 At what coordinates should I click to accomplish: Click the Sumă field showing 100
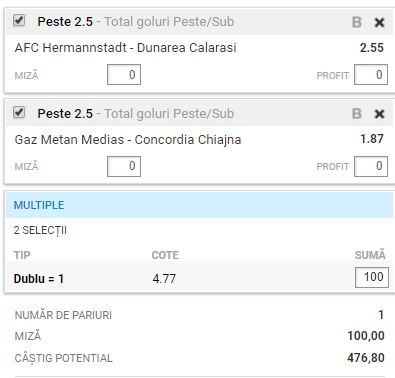[x=372, y=277]
